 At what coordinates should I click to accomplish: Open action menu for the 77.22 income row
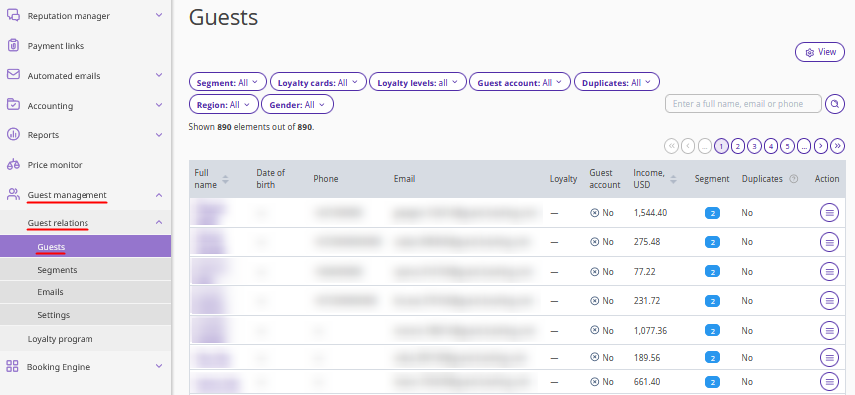click(x=829, y=271)
